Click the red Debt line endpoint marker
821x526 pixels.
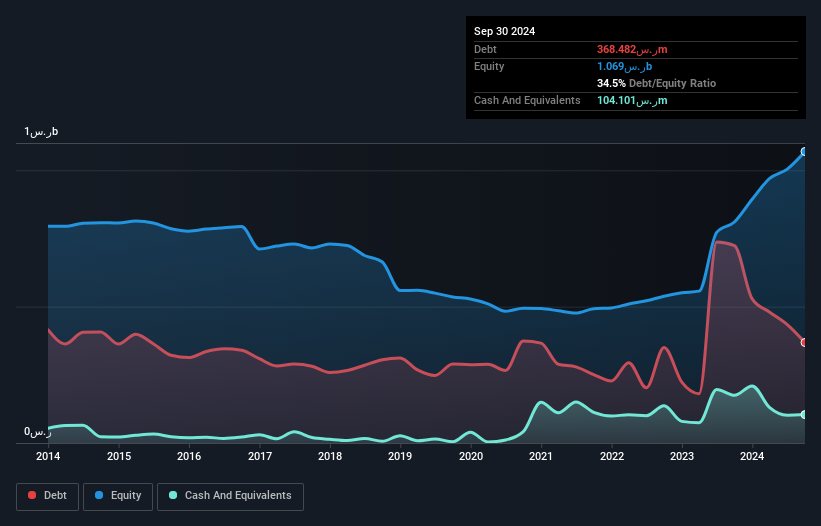804,342
